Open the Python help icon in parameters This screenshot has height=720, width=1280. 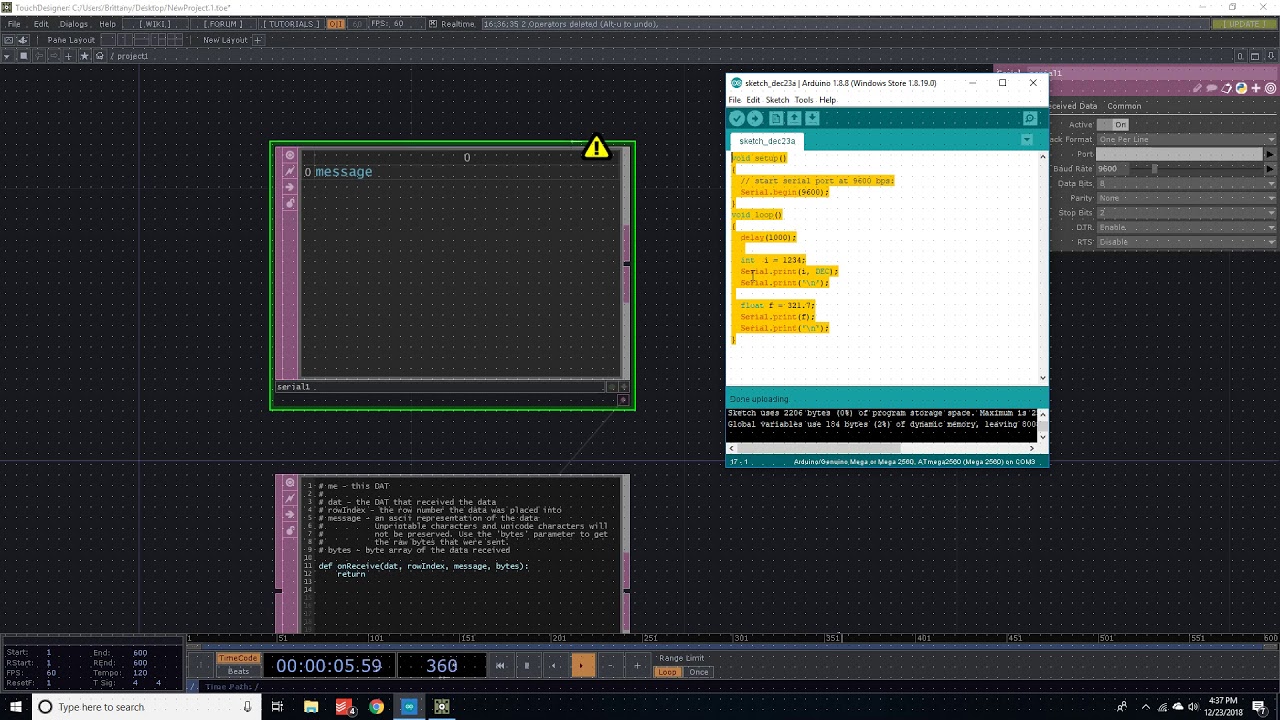coord(1241,88)
